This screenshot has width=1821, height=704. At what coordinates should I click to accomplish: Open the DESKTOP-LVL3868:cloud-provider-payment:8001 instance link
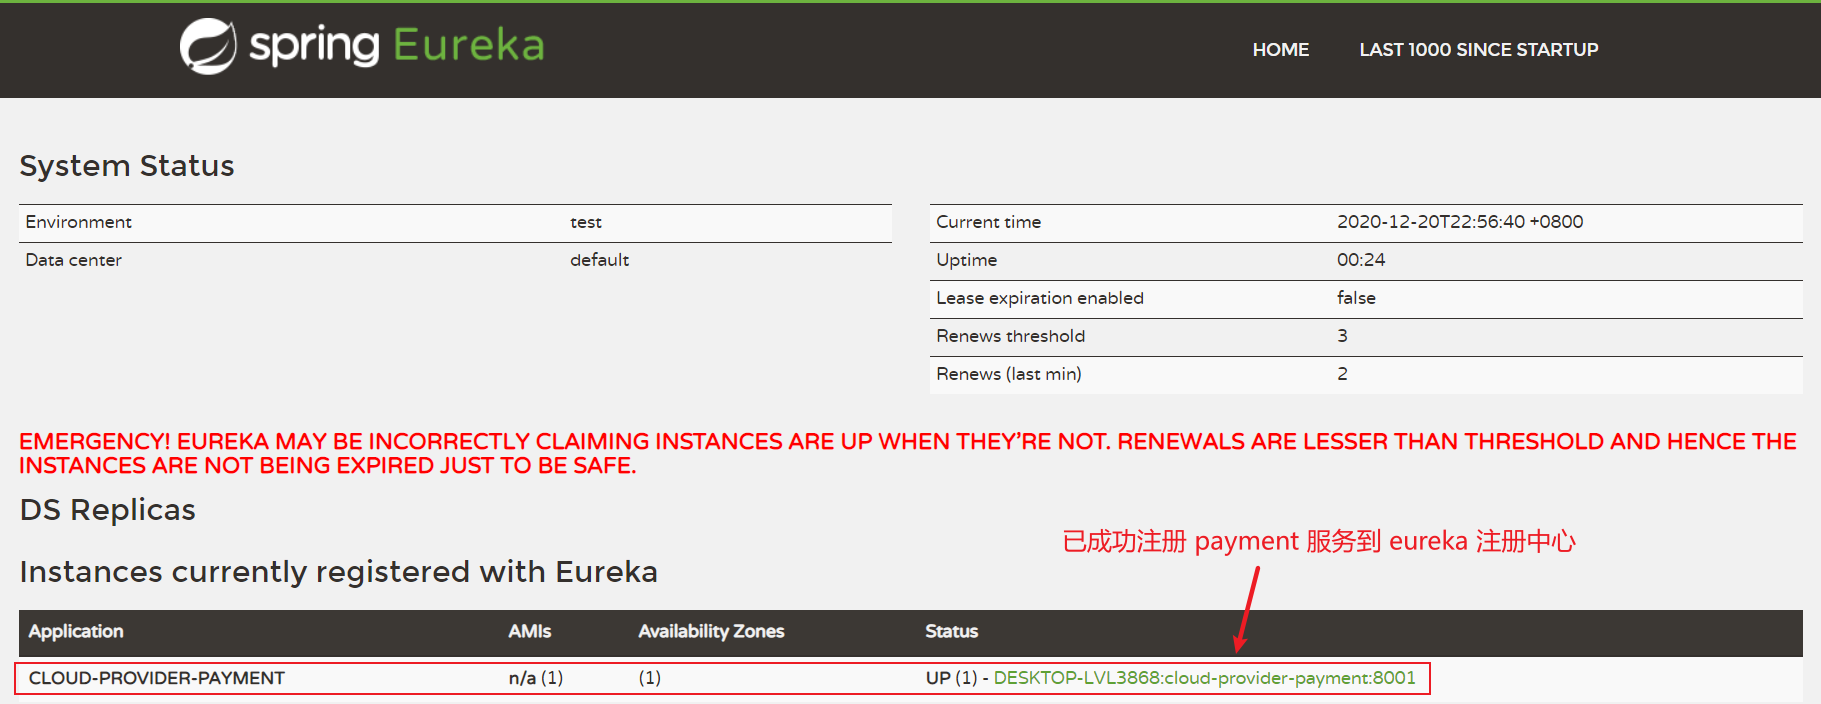(x=1204, y=678)
